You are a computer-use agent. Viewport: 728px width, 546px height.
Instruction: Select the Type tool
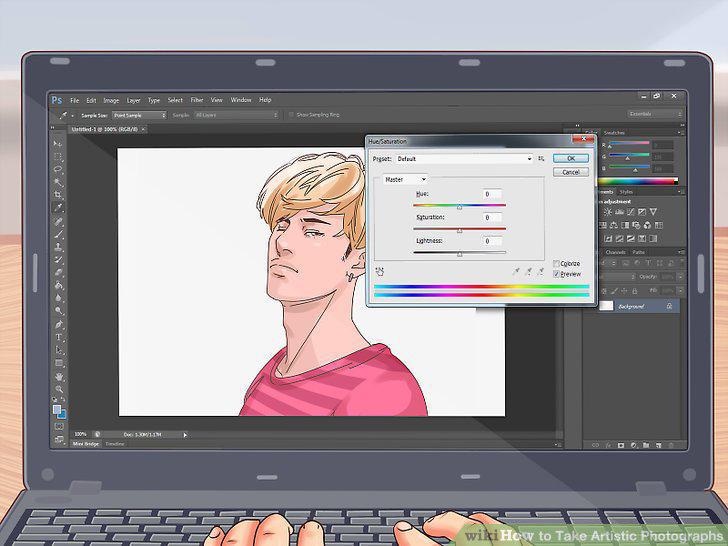coord(58,338)
